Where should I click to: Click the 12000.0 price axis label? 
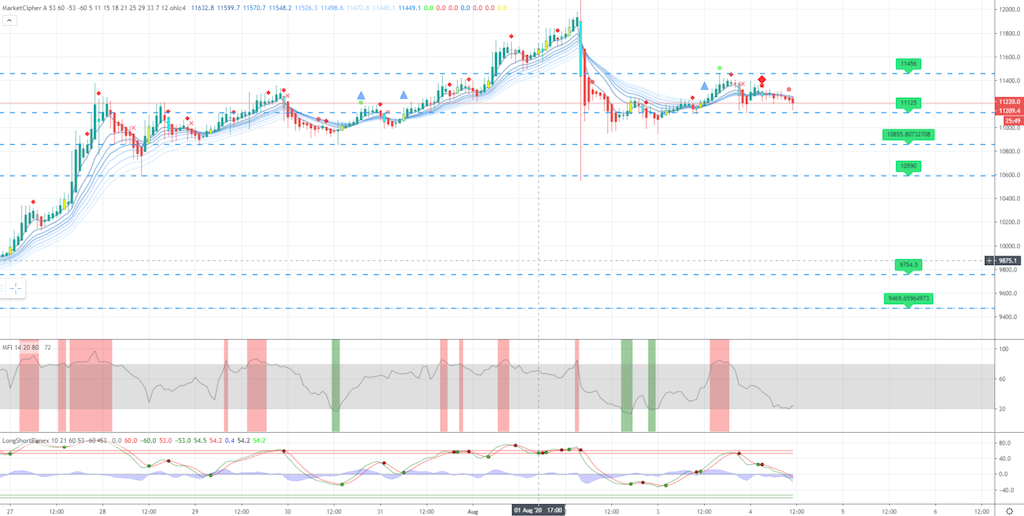[x=1008, y=9]
